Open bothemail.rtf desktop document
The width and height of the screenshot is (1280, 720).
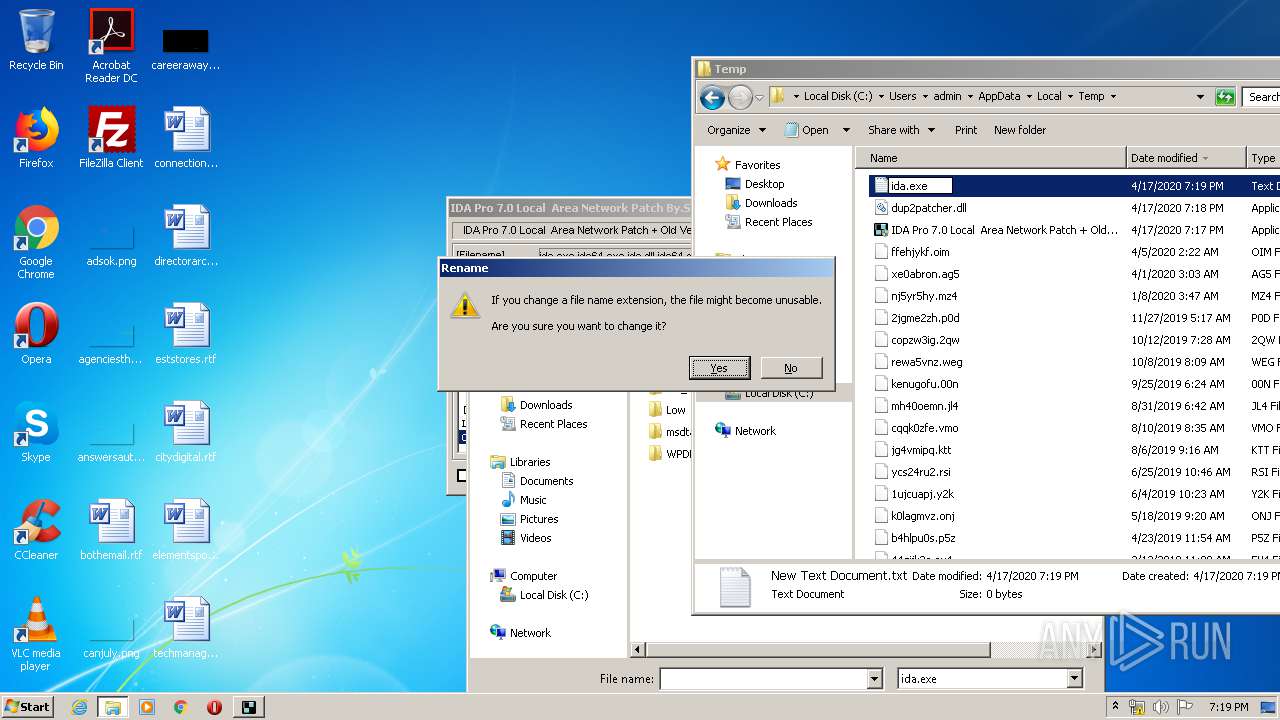pyautogui.click(x=111, y=530)
